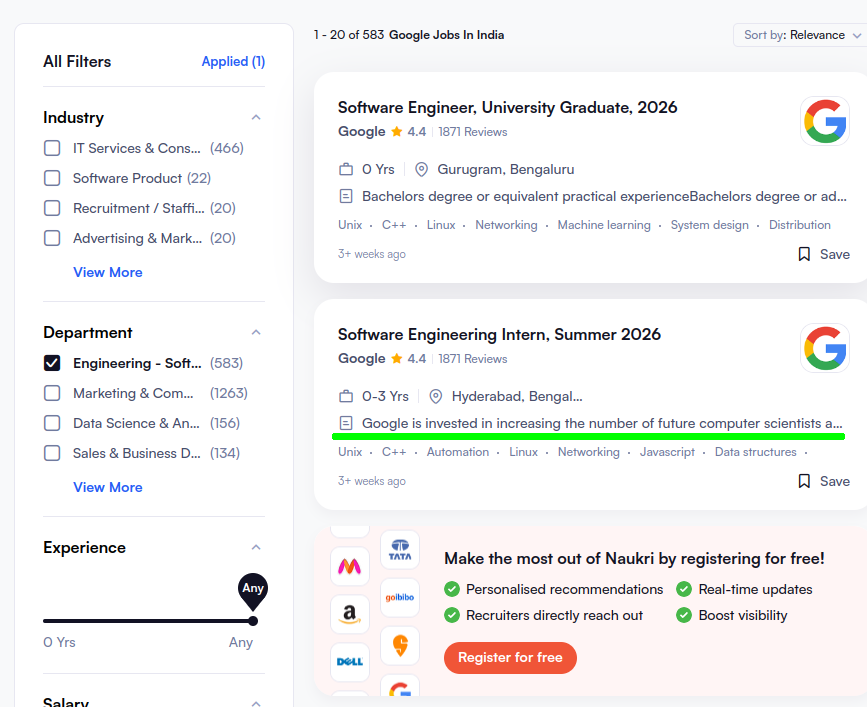The image size is (867, 707).
Task: Click Register for free button
Action: [510, 657]
